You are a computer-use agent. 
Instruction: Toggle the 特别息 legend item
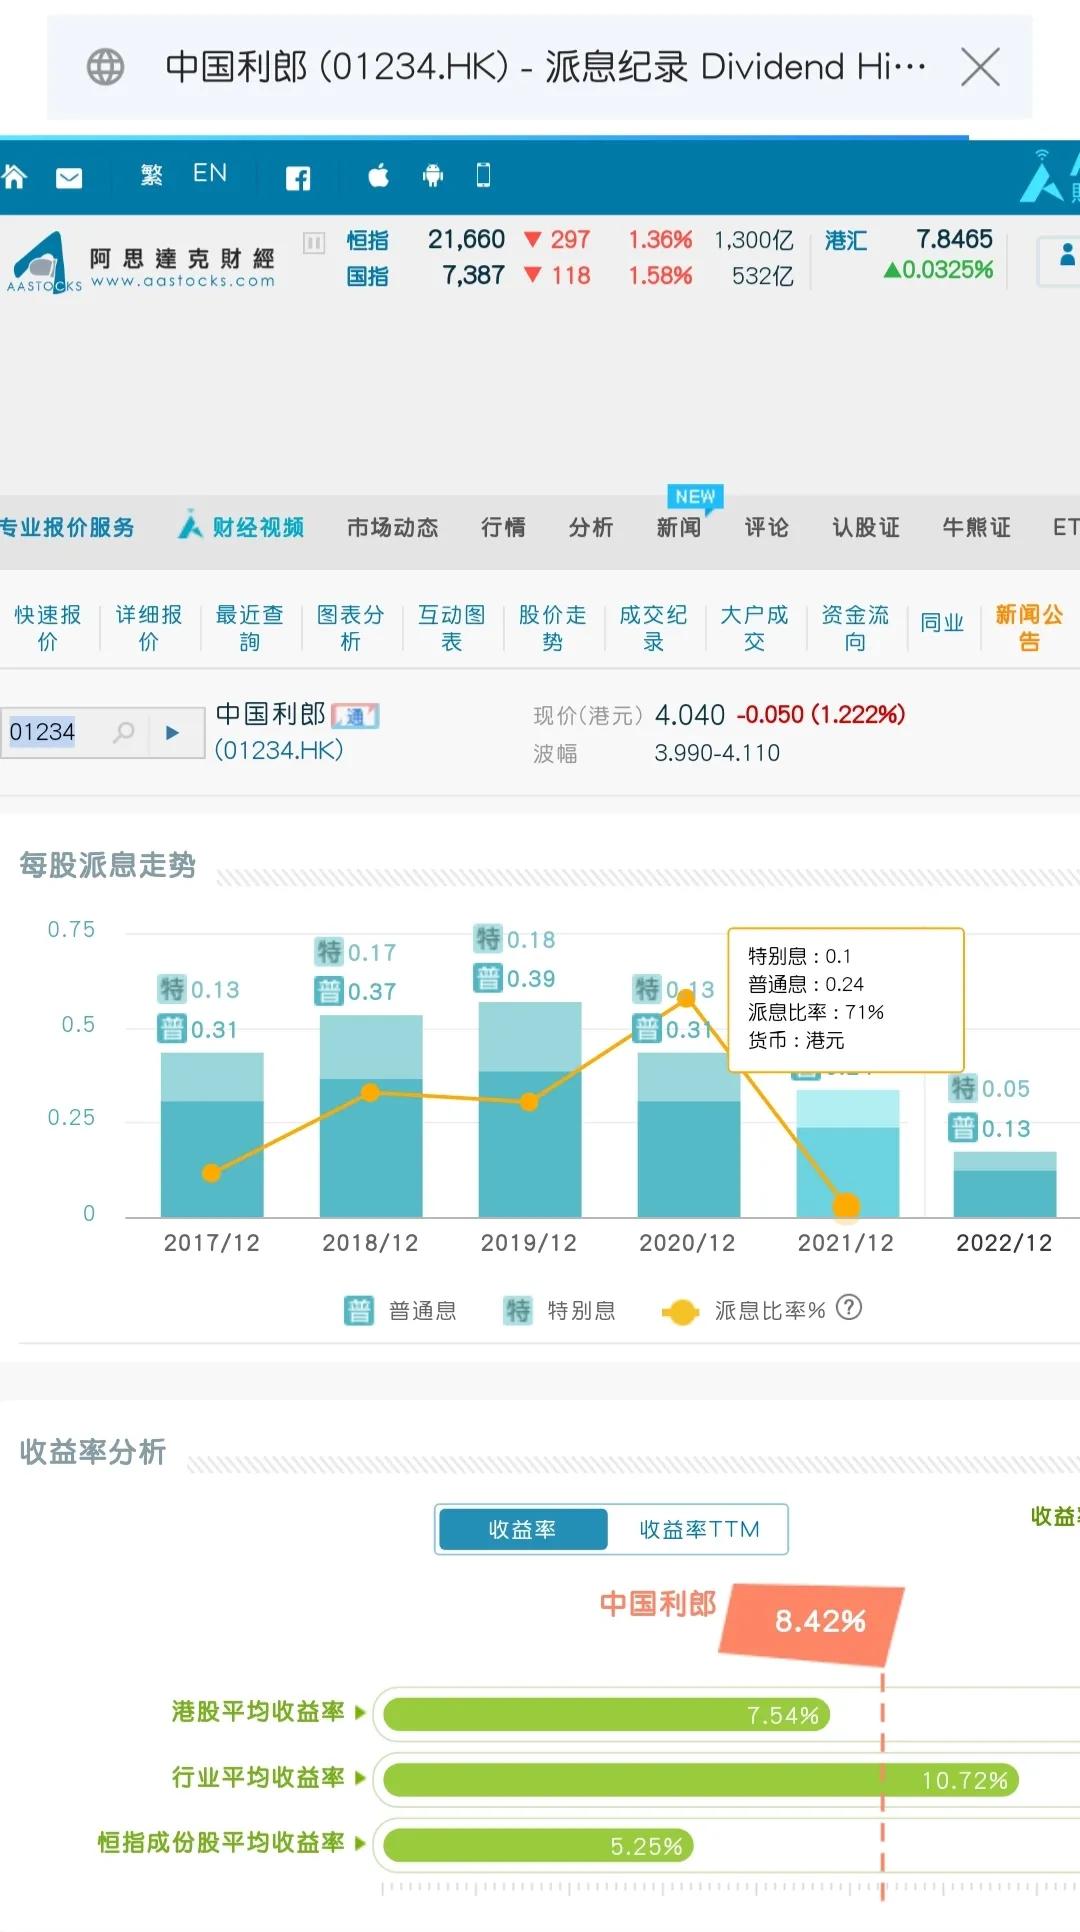tap(559, 1310)
